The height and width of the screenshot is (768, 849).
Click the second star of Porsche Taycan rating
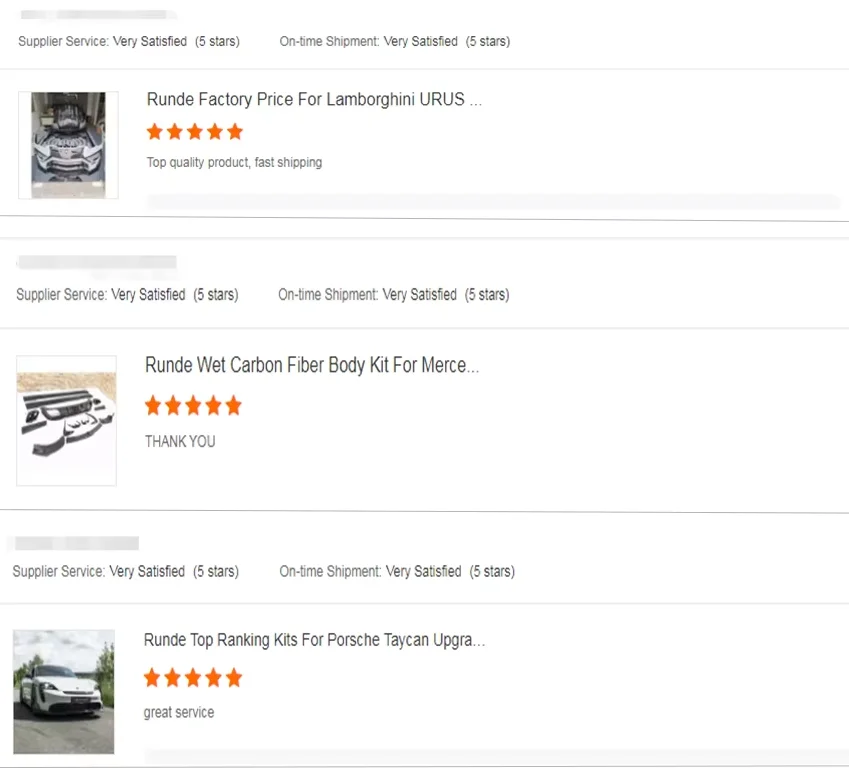pyautogui.click(x=172, y=679)
